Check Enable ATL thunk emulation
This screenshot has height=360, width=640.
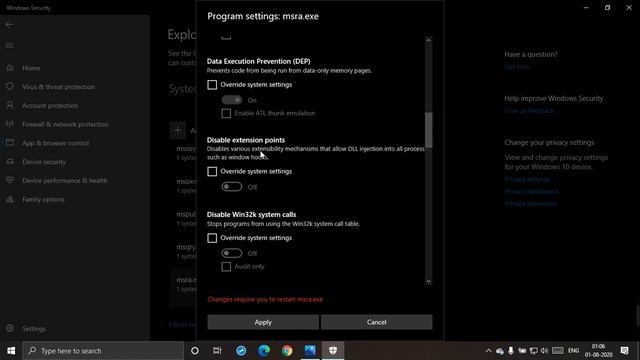(x=226, y=113)
